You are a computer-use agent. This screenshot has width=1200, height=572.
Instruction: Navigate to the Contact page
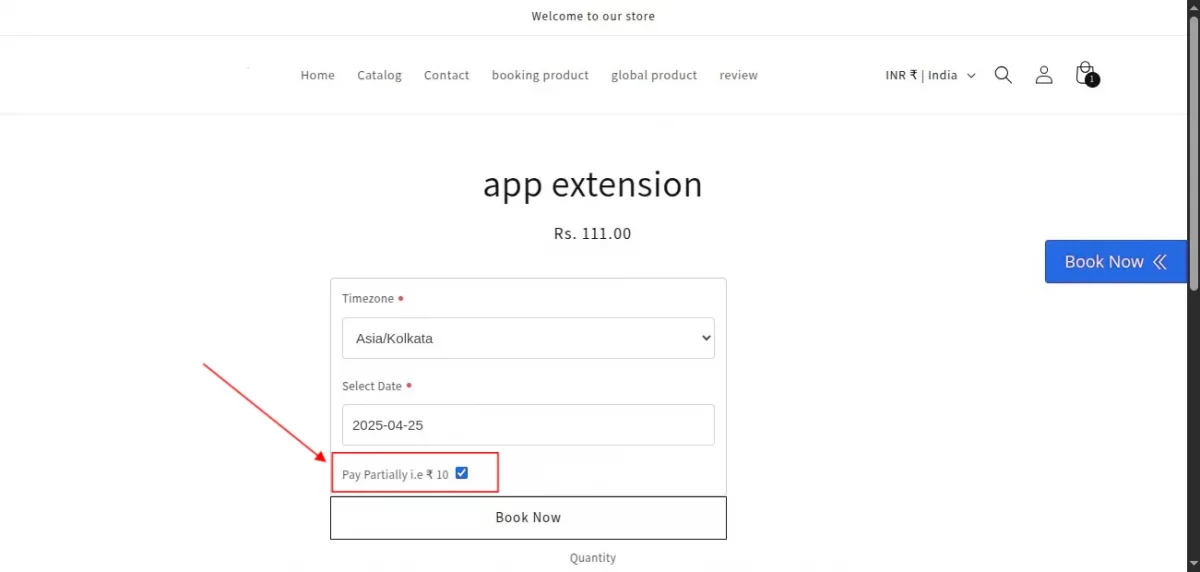pyautogui.click(x=446, y=75)
